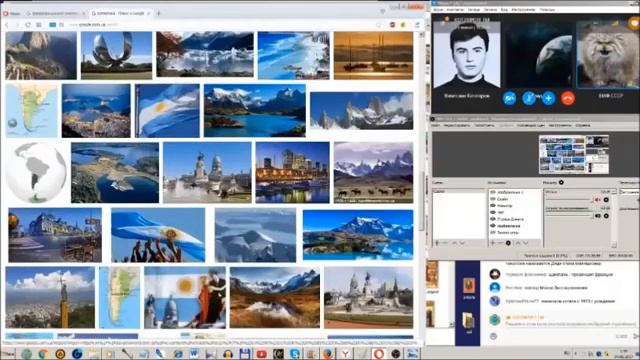Hide the 'чат' source
The image size is (640, 360).
click(x=493, y=212)
